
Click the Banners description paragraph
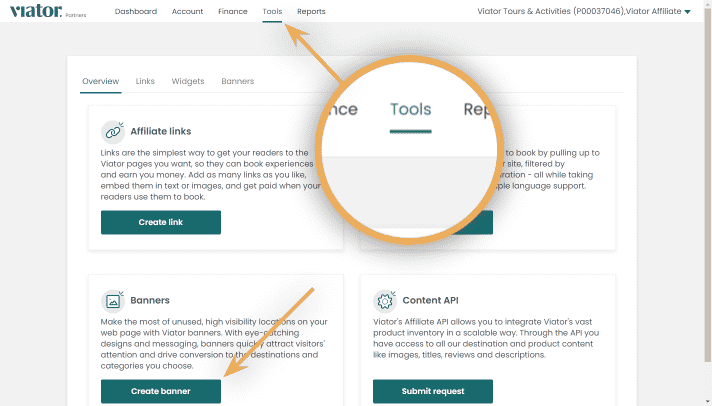tap(214, 344)
